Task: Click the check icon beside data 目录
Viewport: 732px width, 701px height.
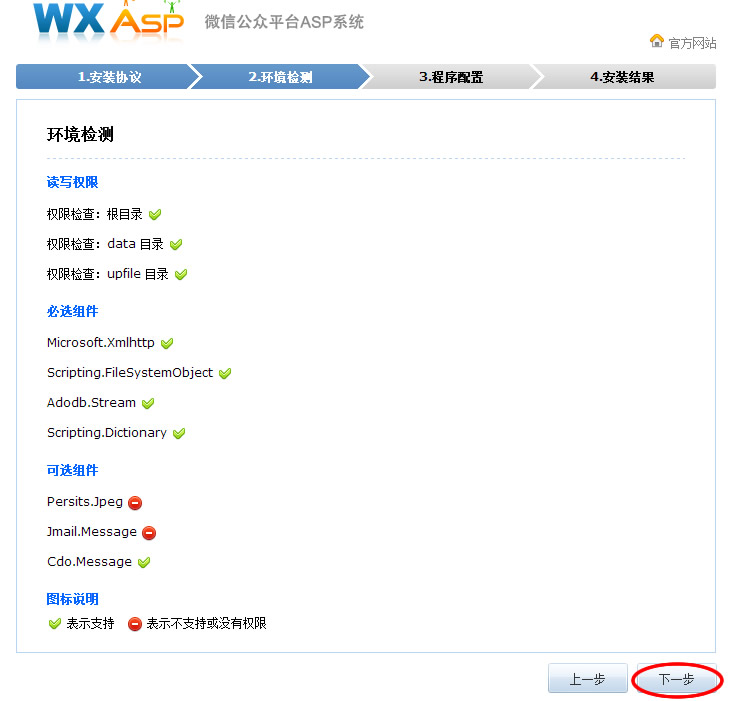Action: tap(176, 245)
